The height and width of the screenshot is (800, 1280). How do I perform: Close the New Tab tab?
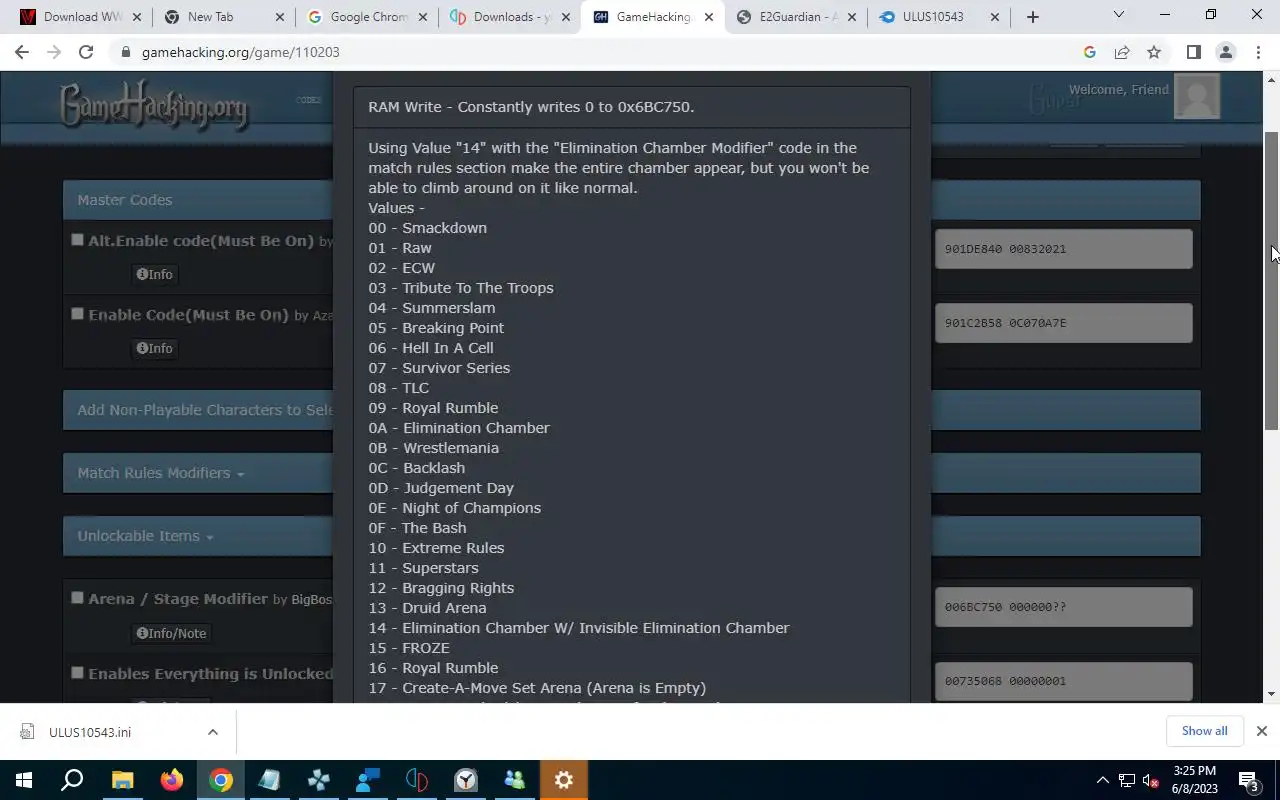pyautogui.click(x=279, y=17)
